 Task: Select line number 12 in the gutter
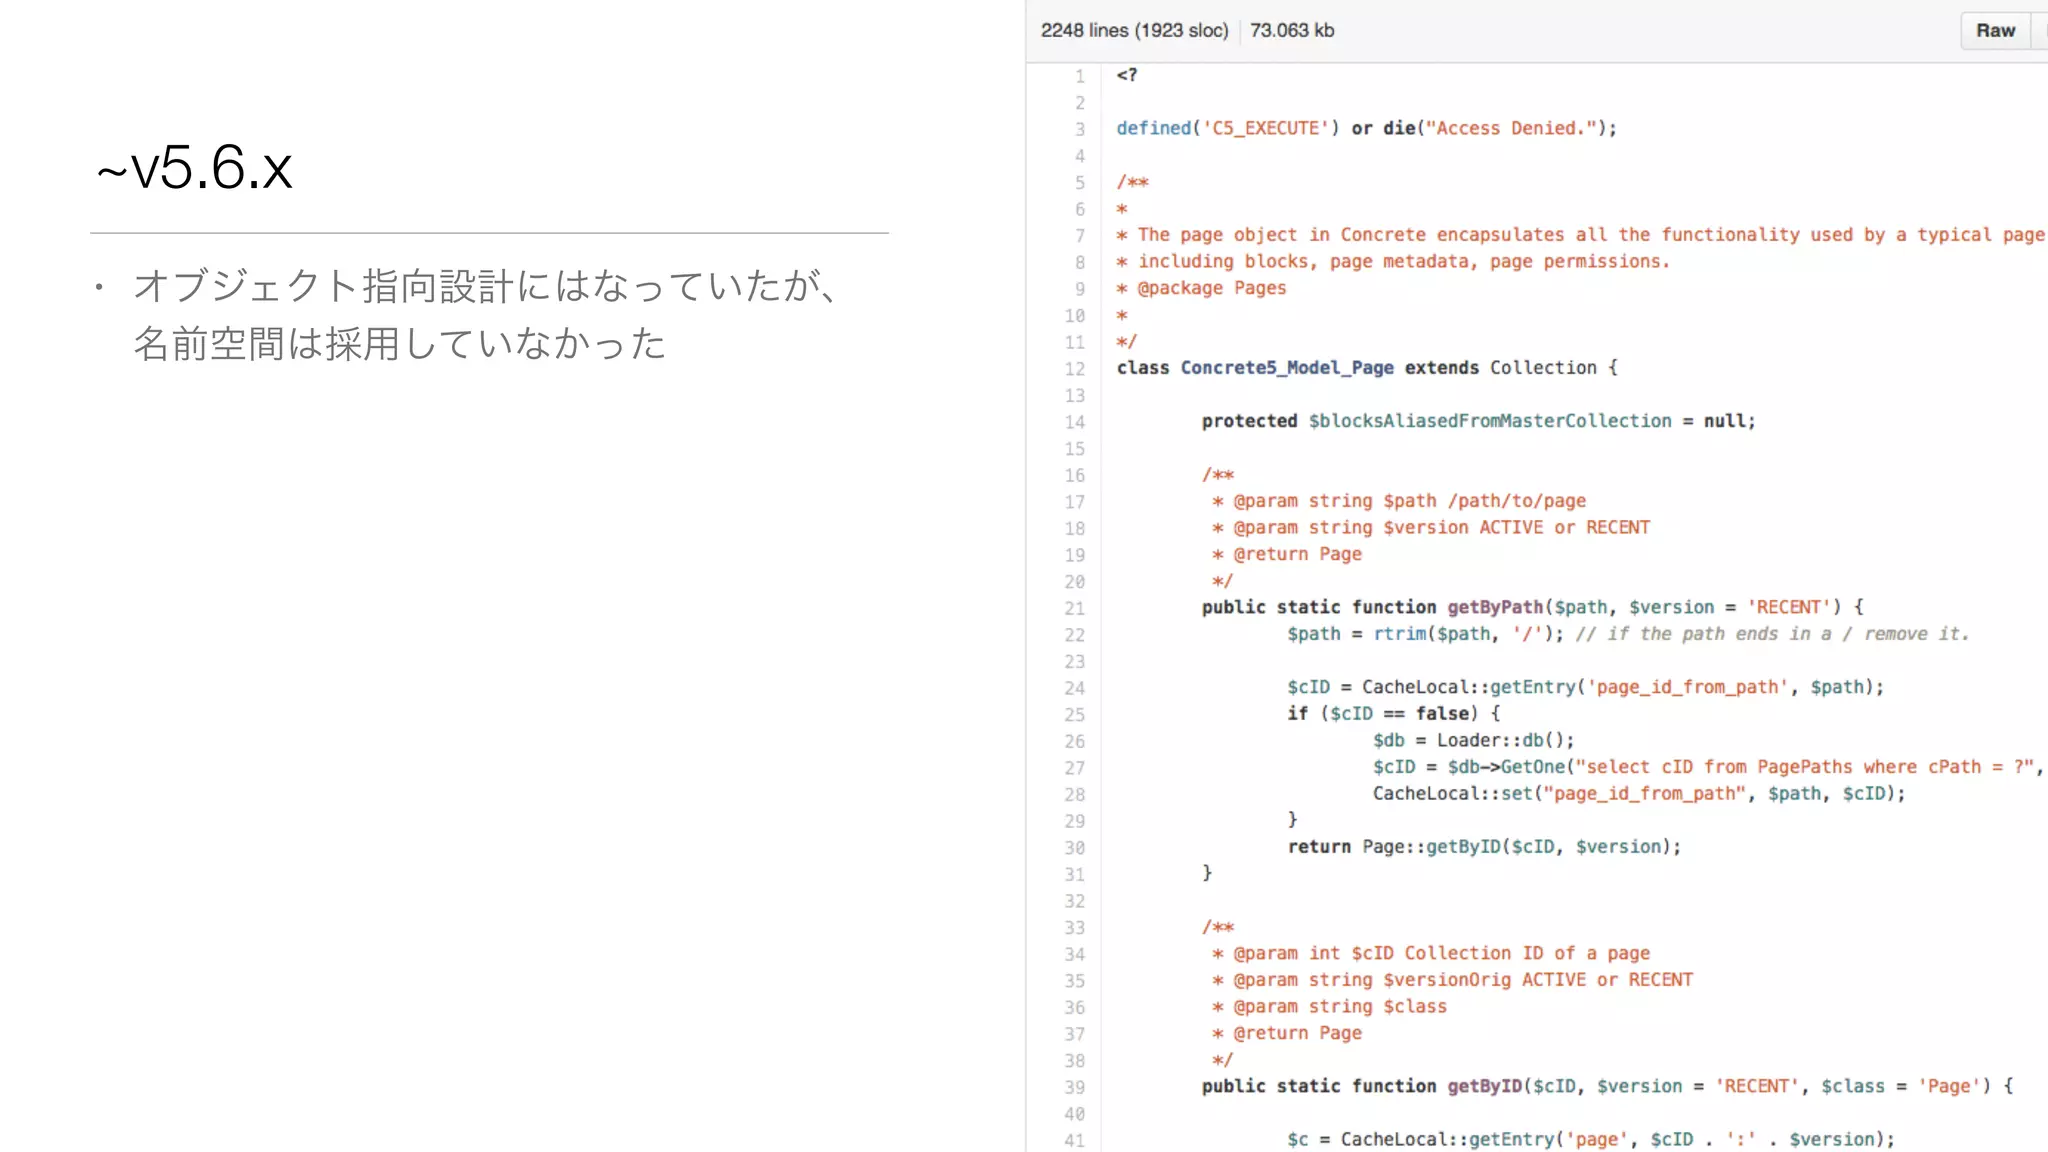tap(1075, 369)
